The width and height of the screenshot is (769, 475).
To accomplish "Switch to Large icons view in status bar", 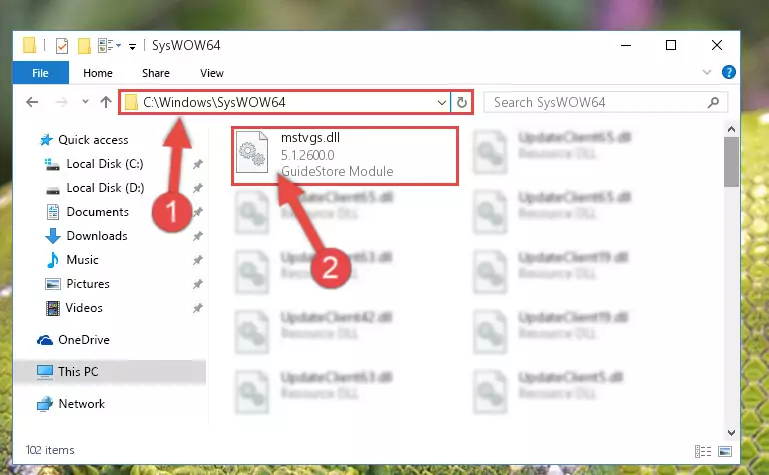I will 725,451.
